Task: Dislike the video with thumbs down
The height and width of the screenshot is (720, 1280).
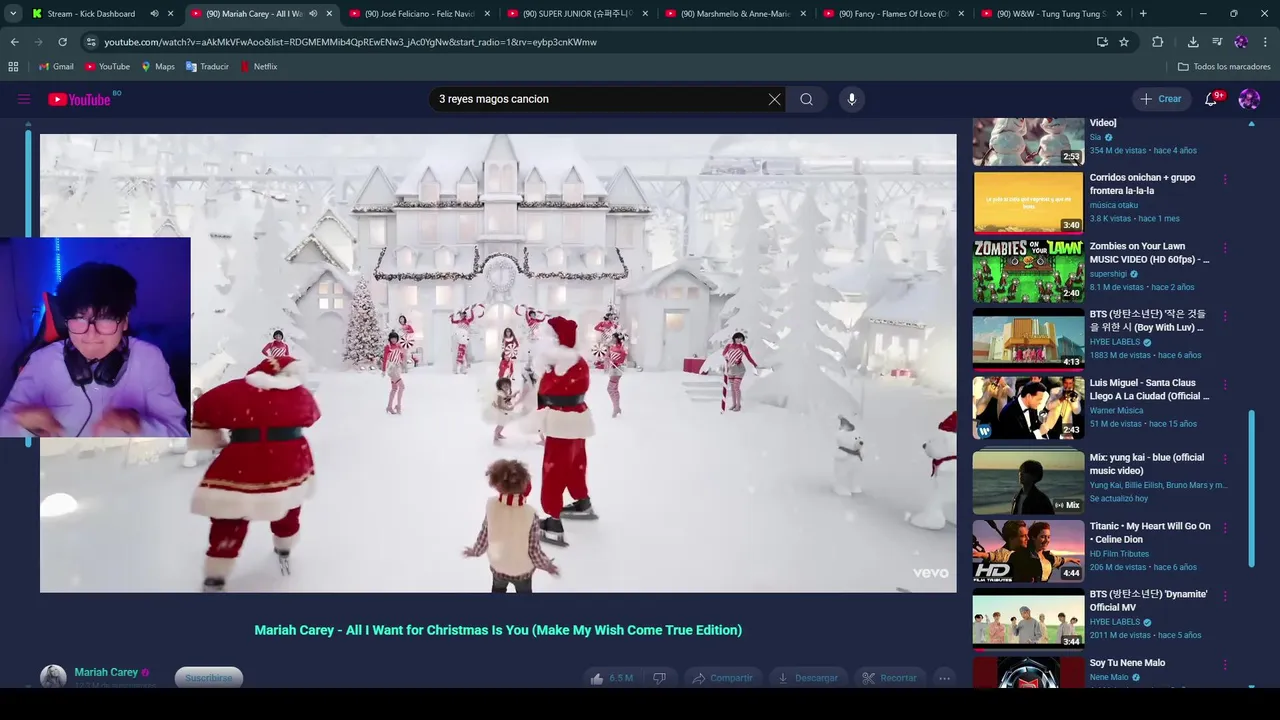Action: click(x=659, y=678)
